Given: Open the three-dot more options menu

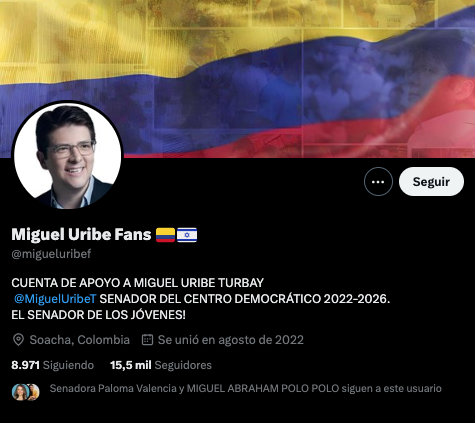Looking at the screenshot, I should [x=378, y=182].
